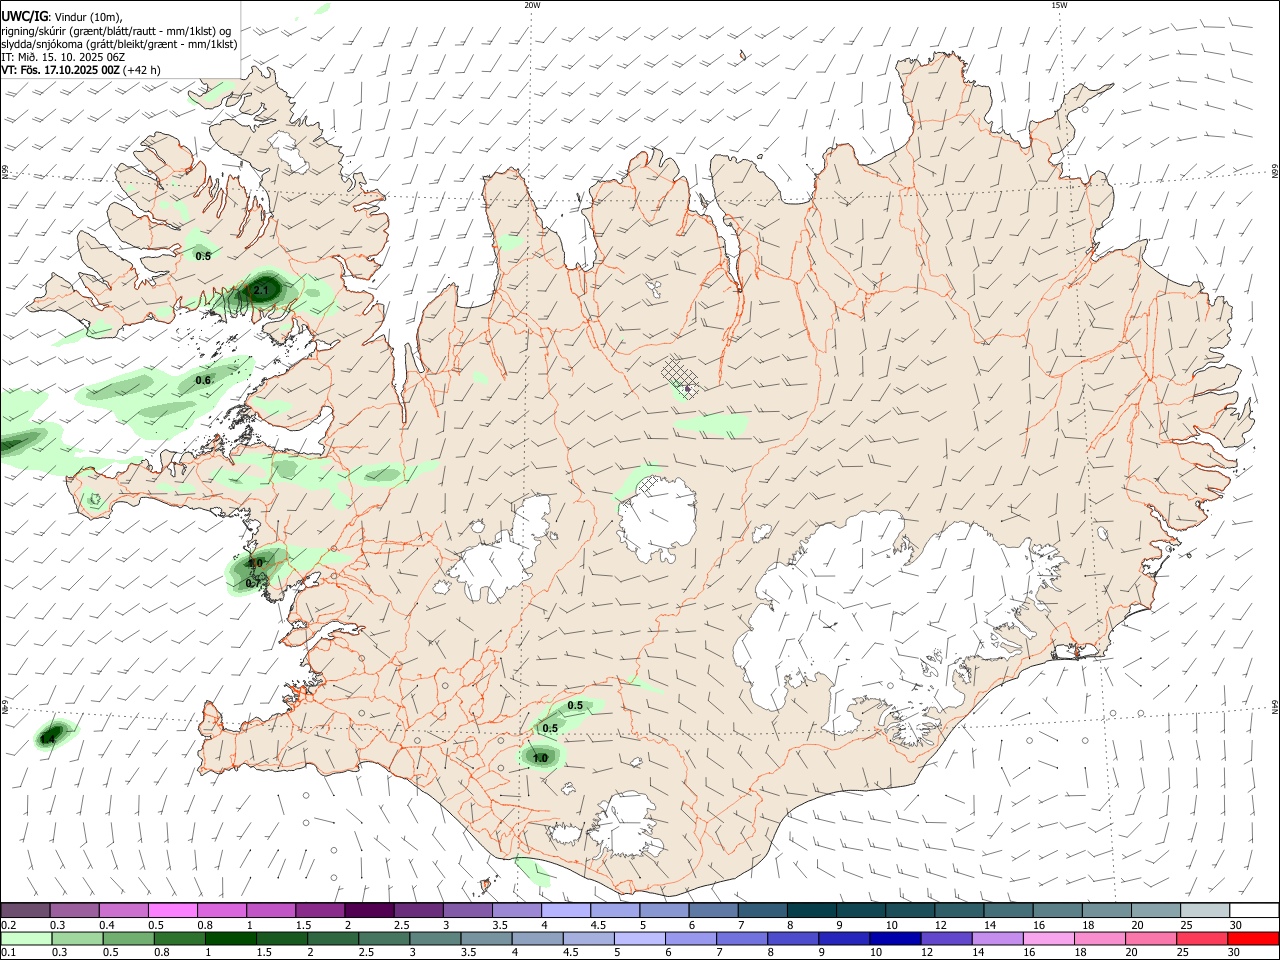Viewport: 1280px width, 960px height.
Task: Select the grey snow swatch between 20 and 25
Action: [1155, 911]
